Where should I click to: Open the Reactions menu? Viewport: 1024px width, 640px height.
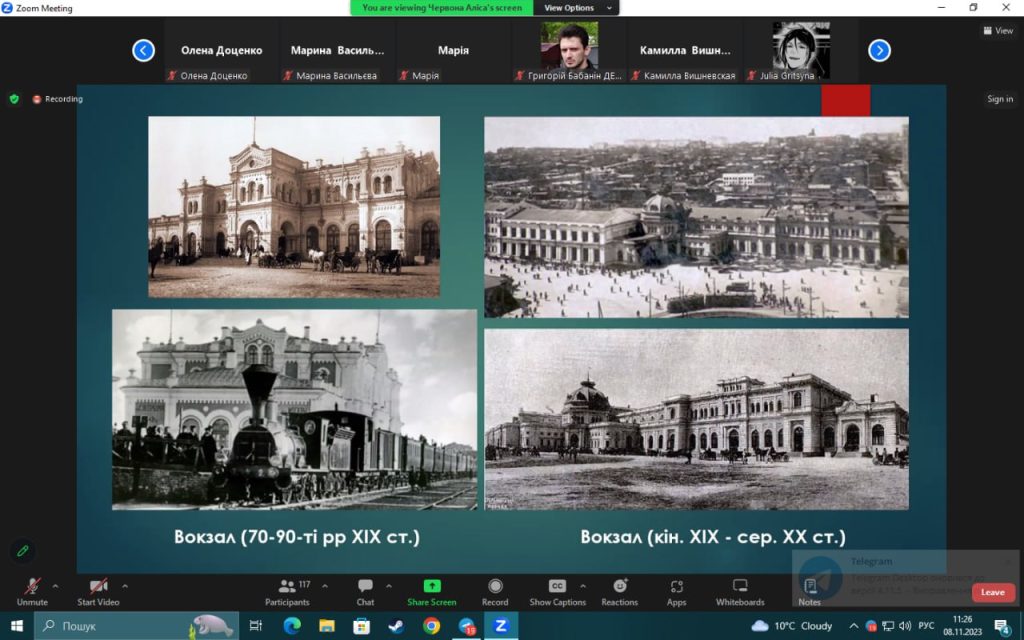coord(619,591)
